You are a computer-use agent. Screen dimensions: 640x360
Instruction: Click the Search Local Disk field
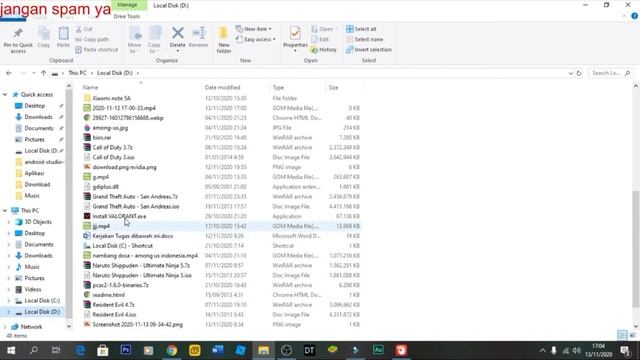[x=611, y=73]
